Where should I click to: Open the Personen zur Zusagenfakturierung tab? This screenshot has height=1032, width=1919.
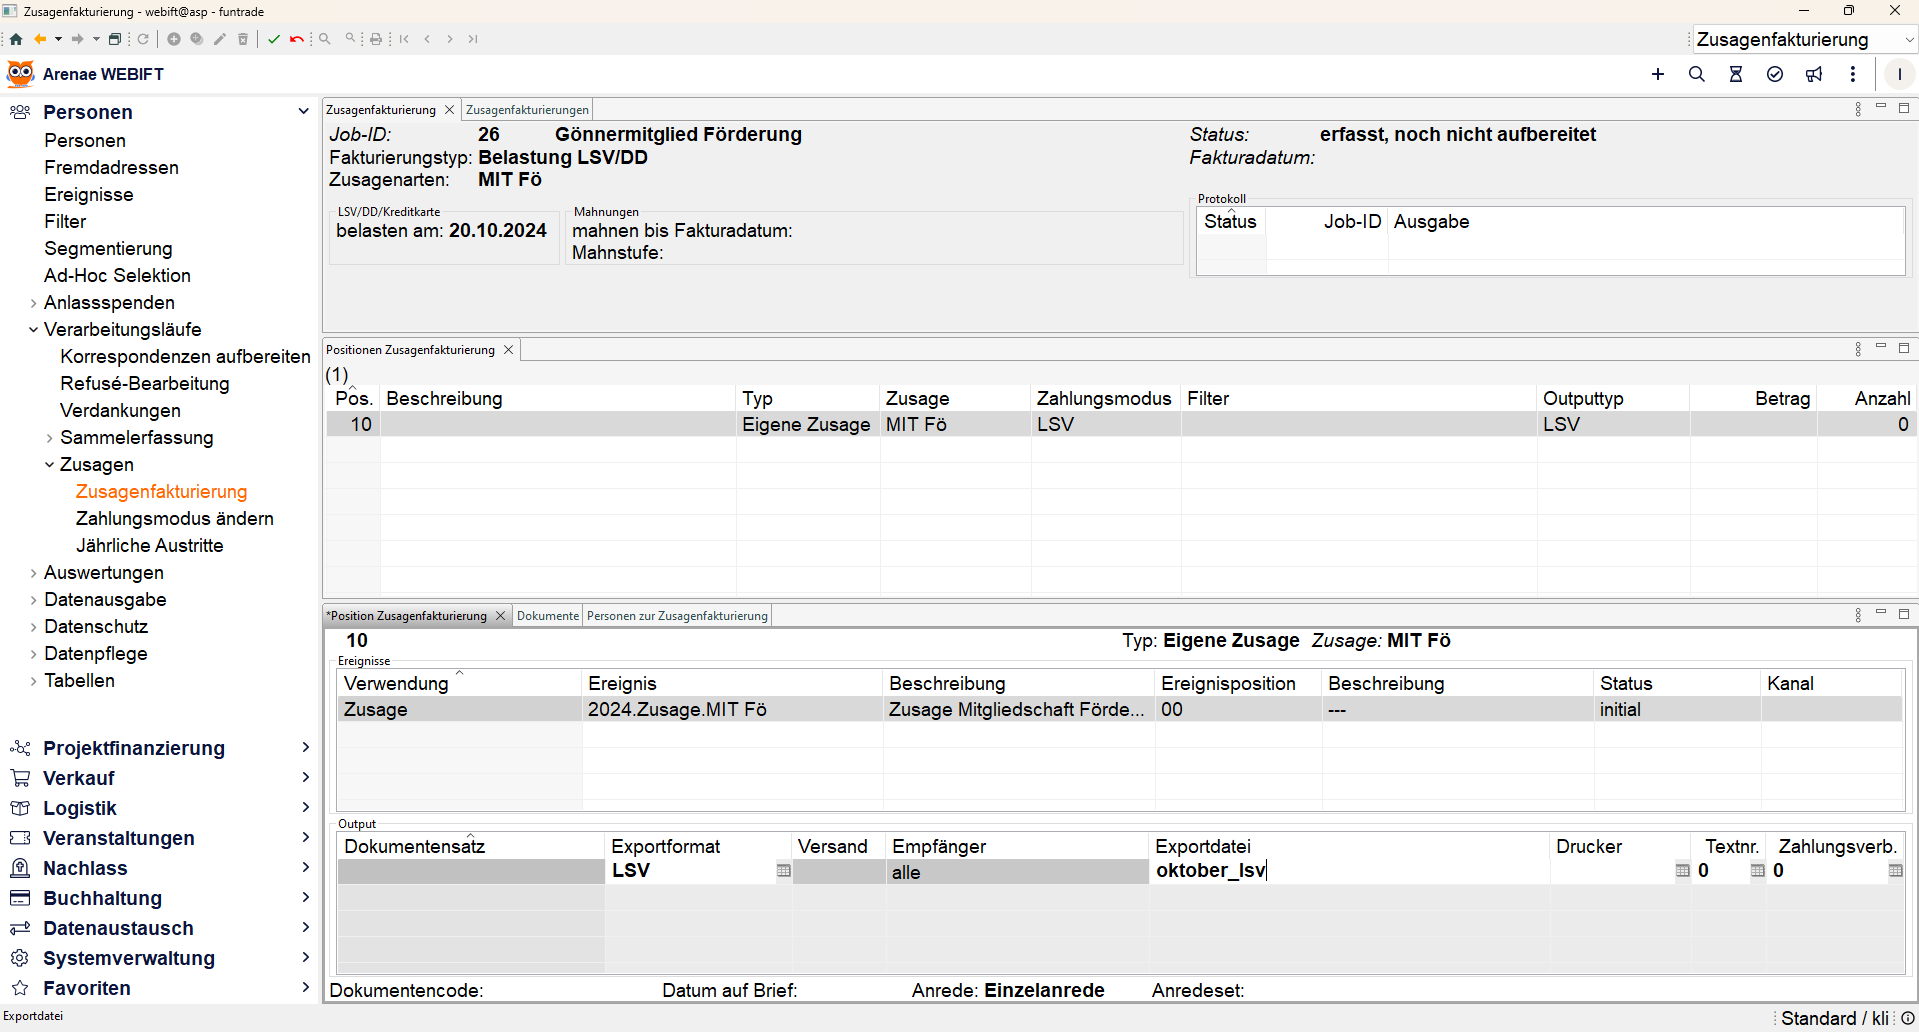[x=677, y=616]
